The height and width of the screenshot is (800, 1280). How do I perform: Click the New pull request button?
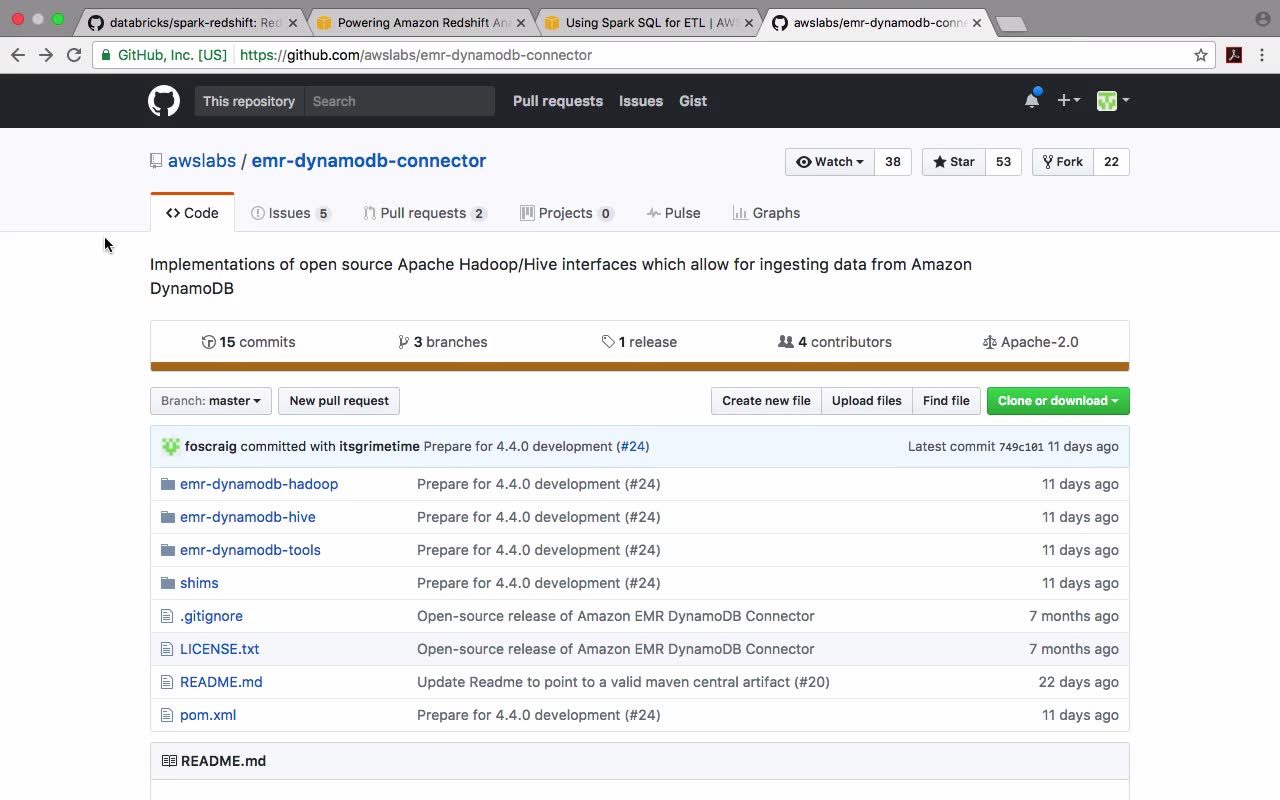[339, 401]
